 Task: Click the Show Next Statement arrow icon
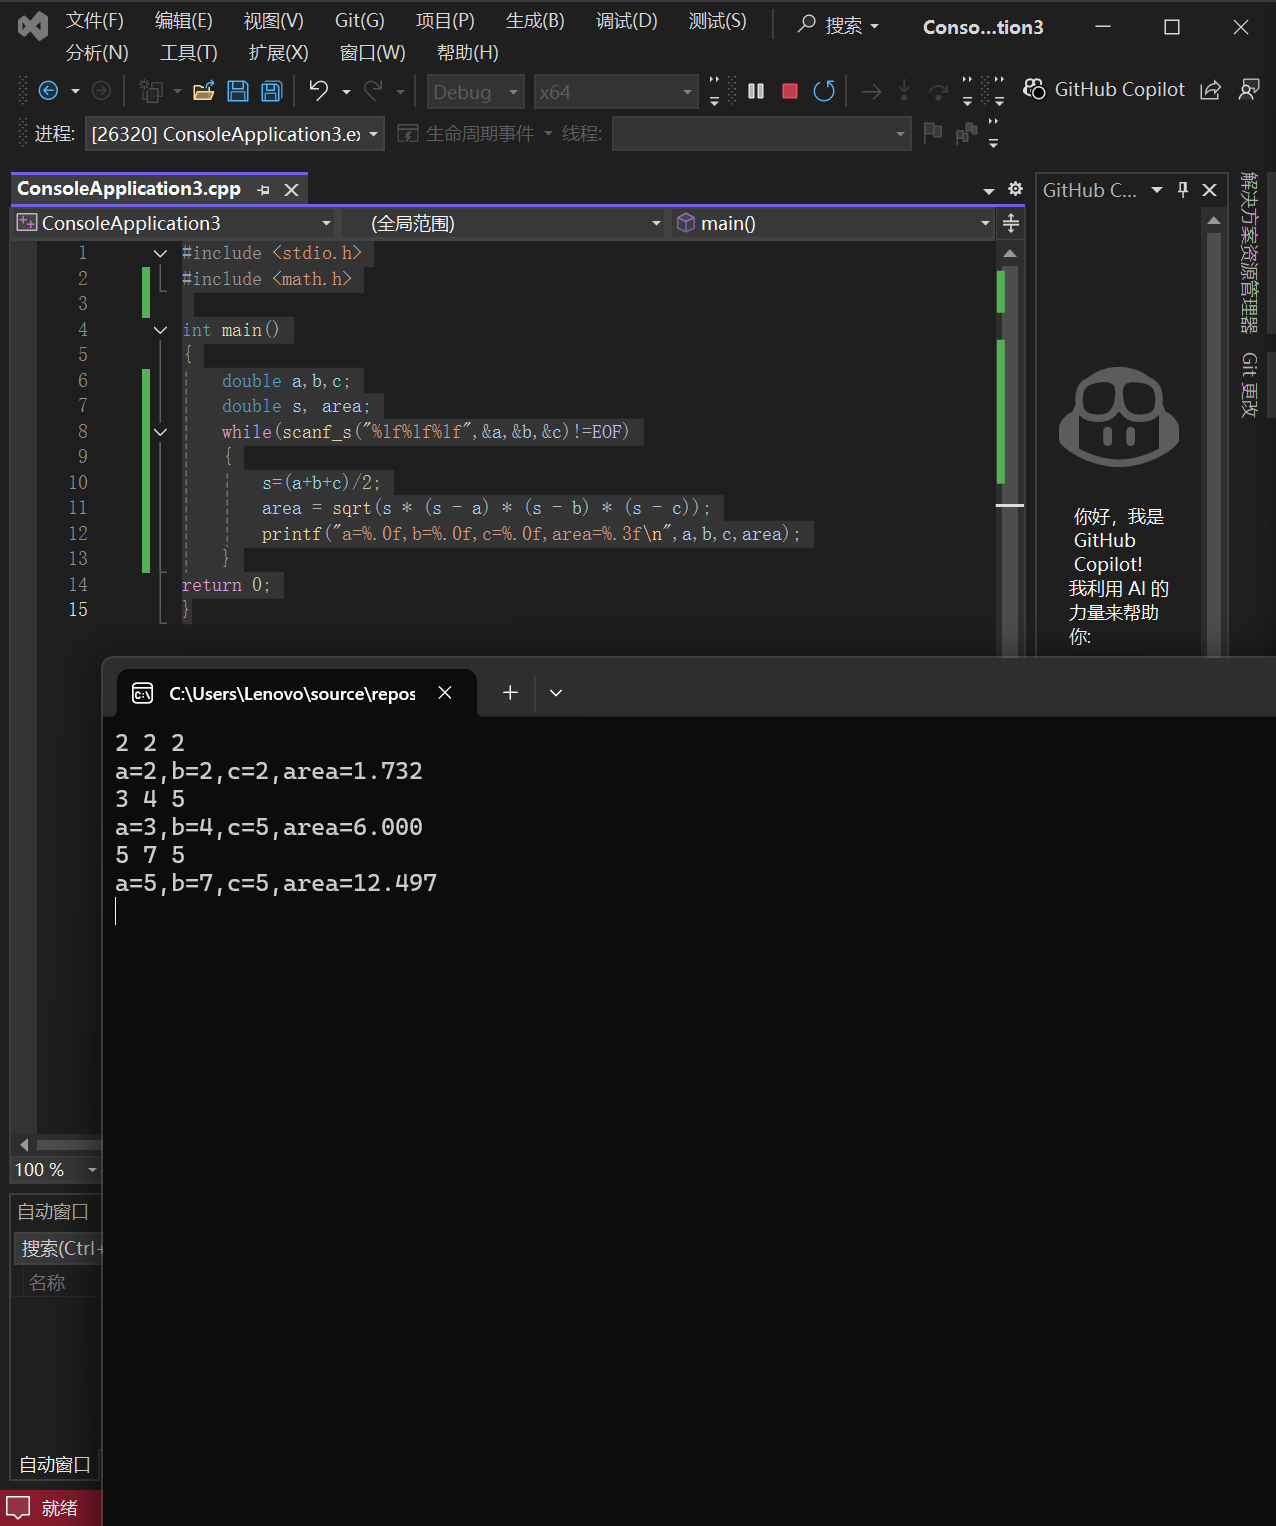coord(872,92)
